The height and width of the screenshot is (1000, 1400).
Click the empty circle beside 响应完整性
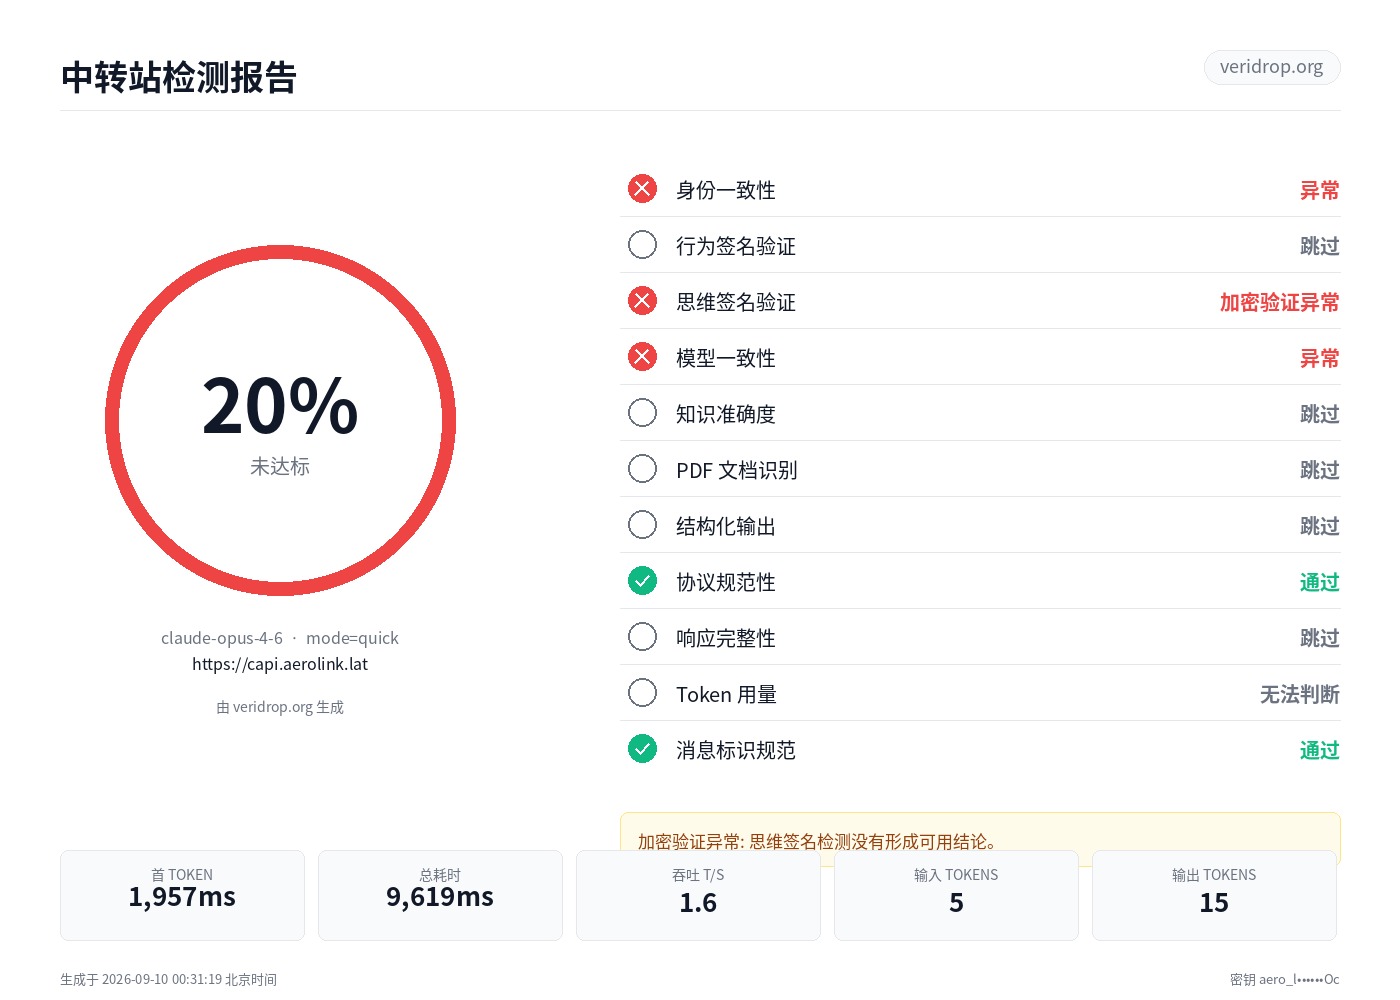coord(642,637)
